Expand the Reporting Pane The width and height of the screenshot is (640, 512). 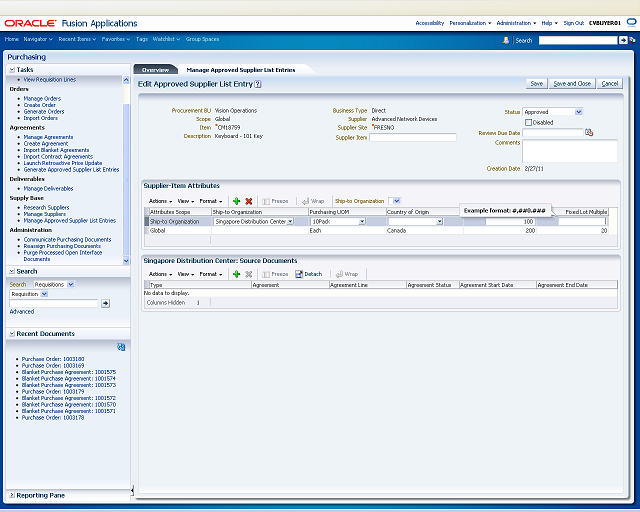(x=12, y=495)
